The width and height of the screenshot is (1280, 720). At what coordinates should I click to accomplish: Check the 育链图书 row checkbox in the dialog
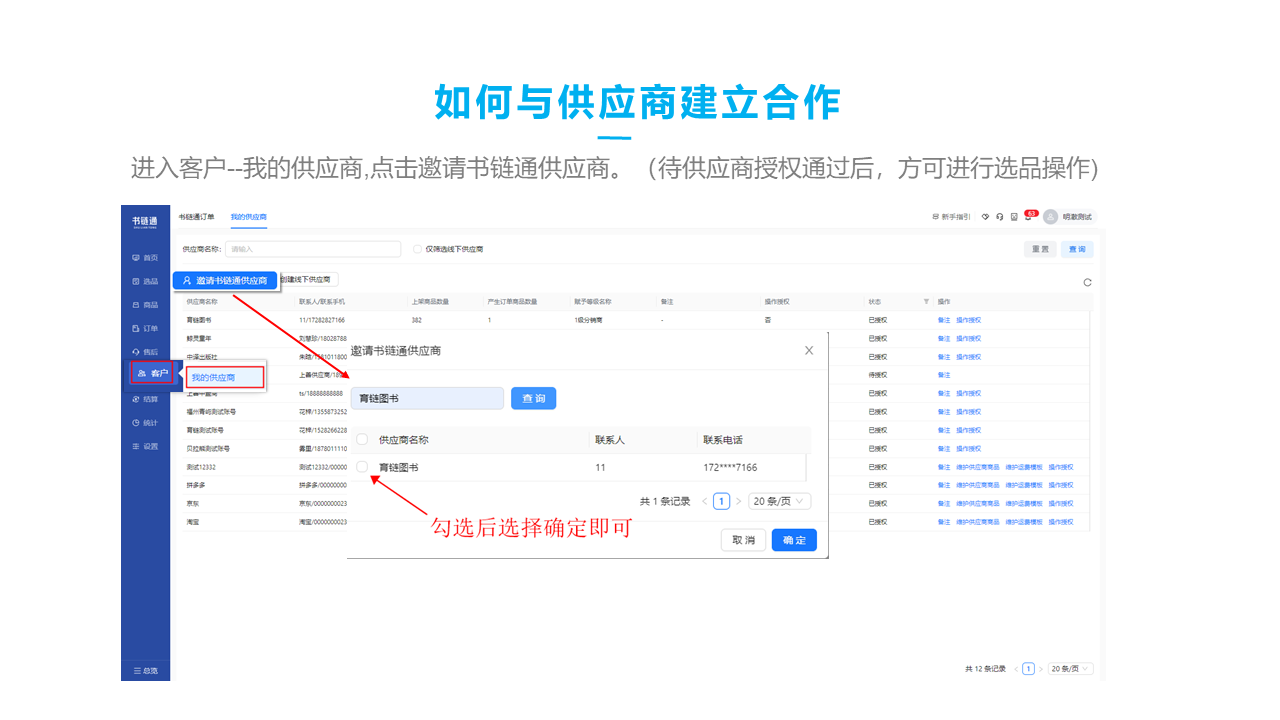pos(362,467)
